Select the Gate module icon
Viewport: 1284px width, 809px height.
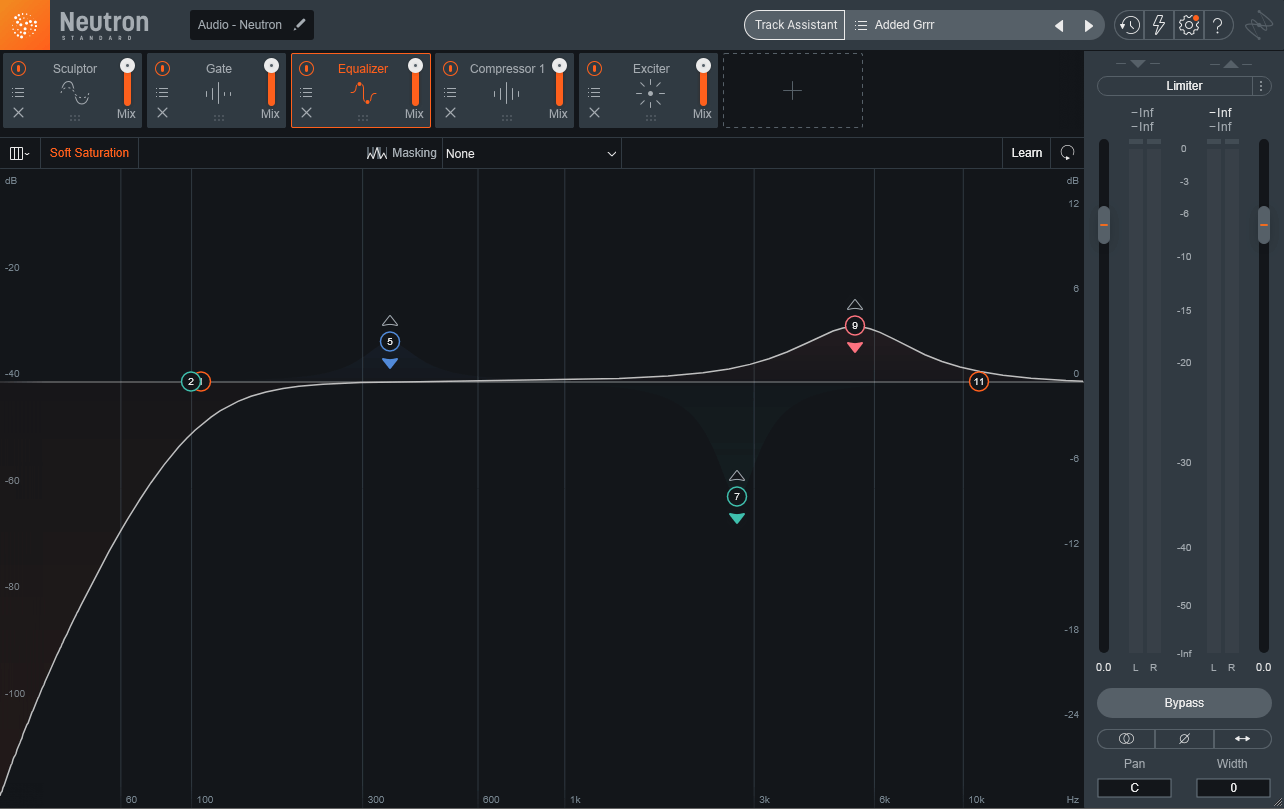coord(219,94)
